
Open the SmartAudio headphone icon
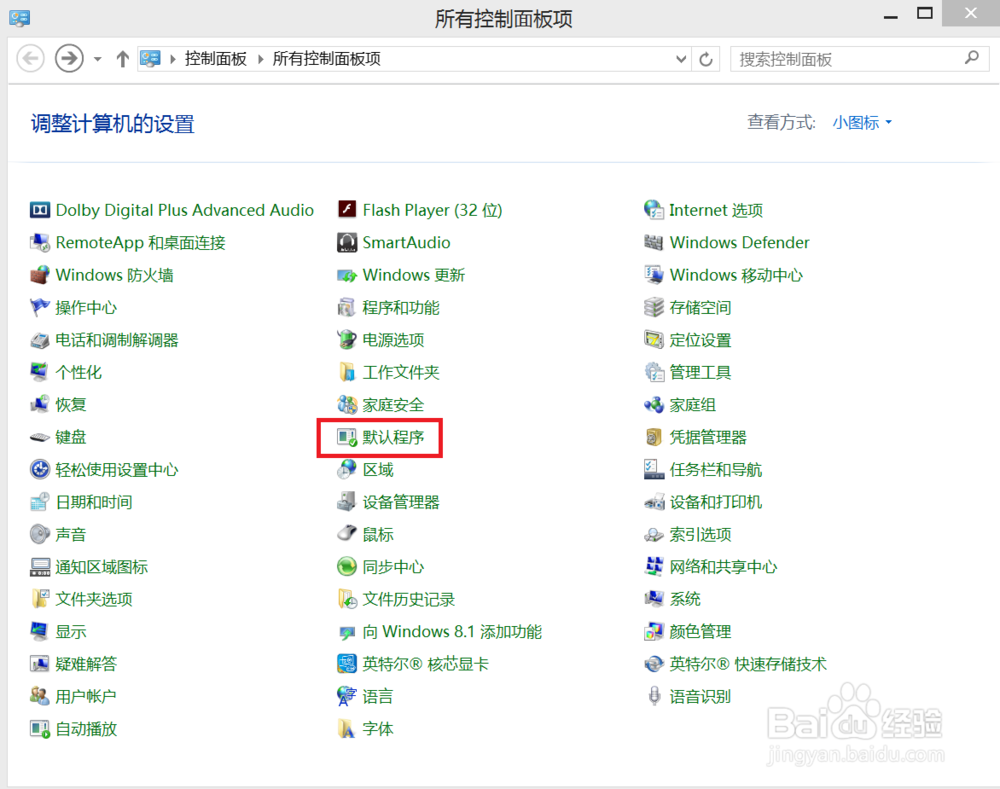point(346,242)
